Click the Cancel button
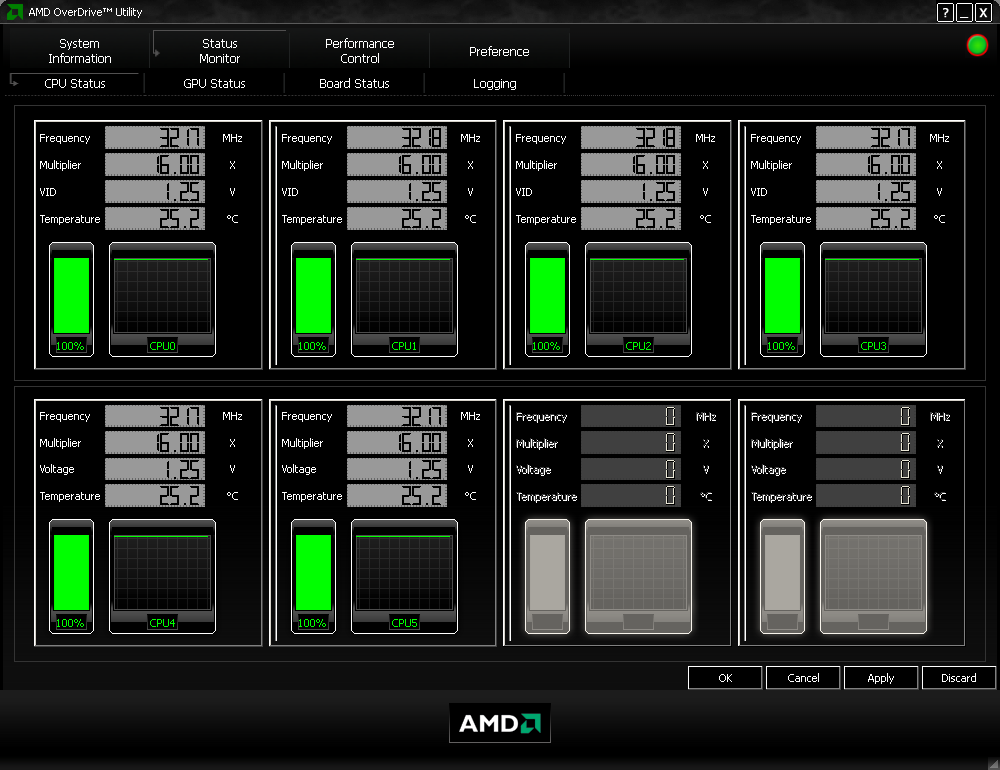 coord(803,678)
